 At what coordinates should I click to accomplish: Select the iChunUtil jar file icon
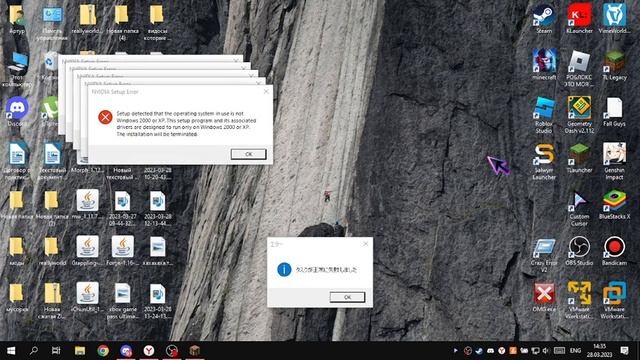click(87, 298)
